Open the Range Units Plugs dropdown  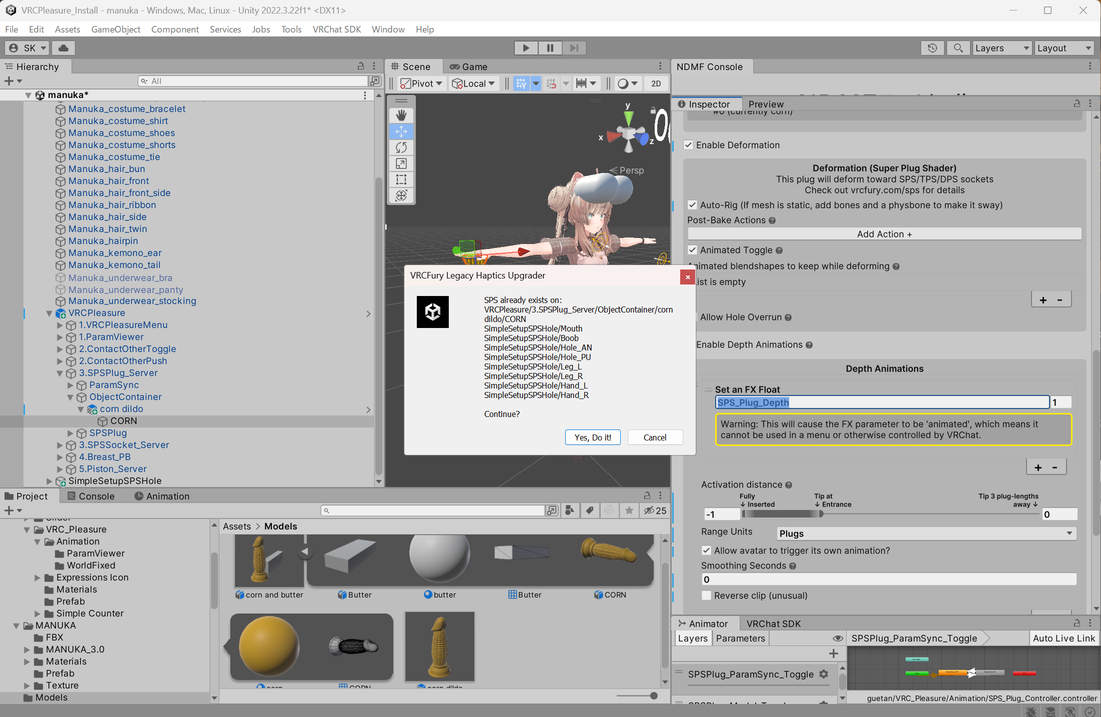[926, 533]
